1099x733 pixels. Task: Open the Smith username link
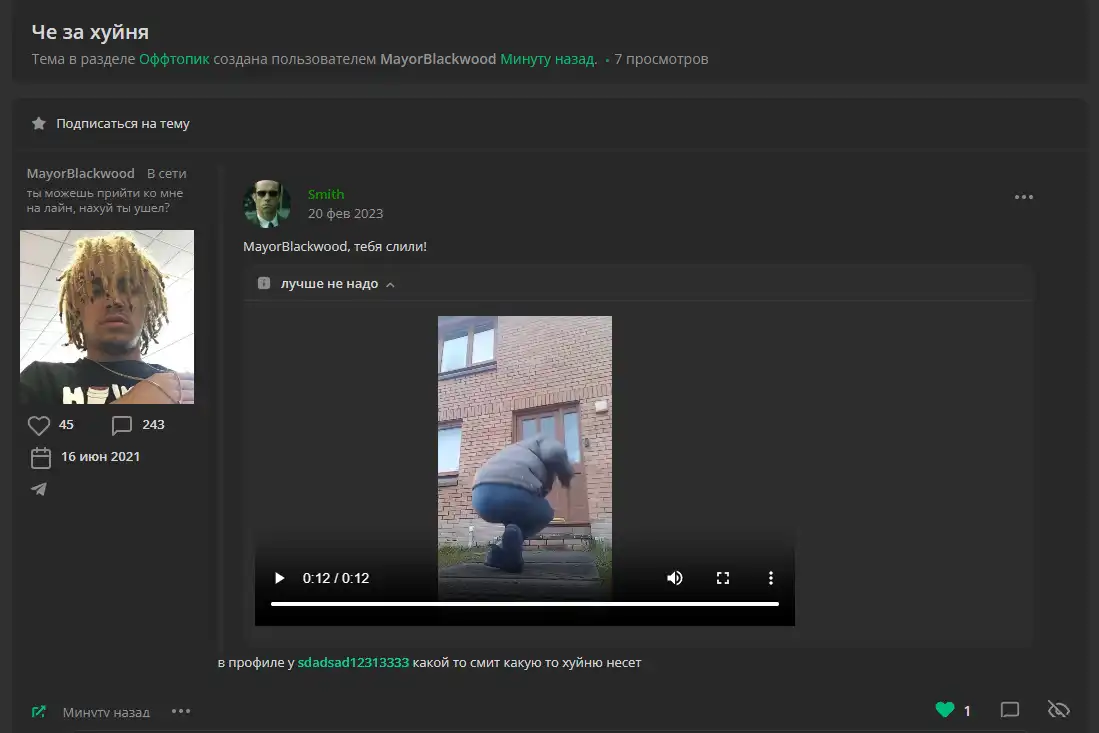pyautogui.click(x=326, y=194)
